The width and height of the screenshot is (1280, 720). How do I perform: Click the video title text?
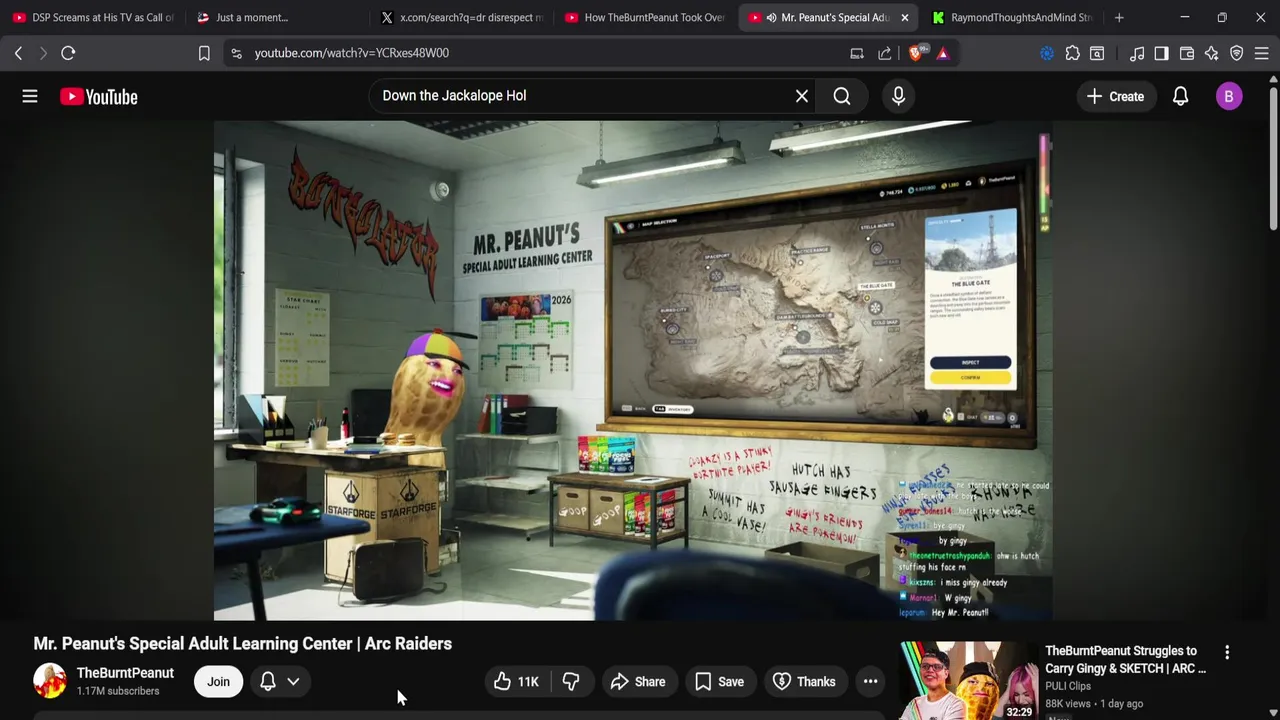[x=243, y=644]
